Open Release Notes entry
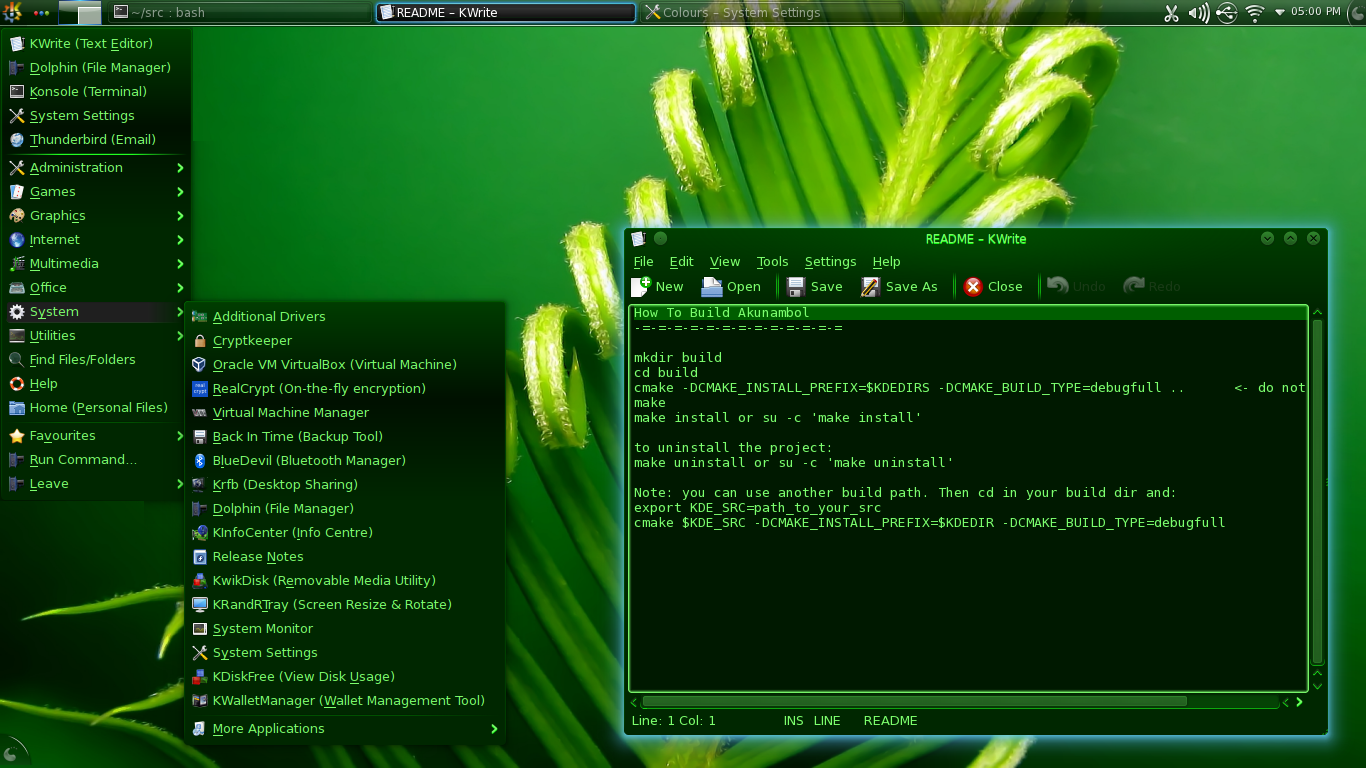The width and height of the screenshot is (1366, 768). [x=345, y=556]
